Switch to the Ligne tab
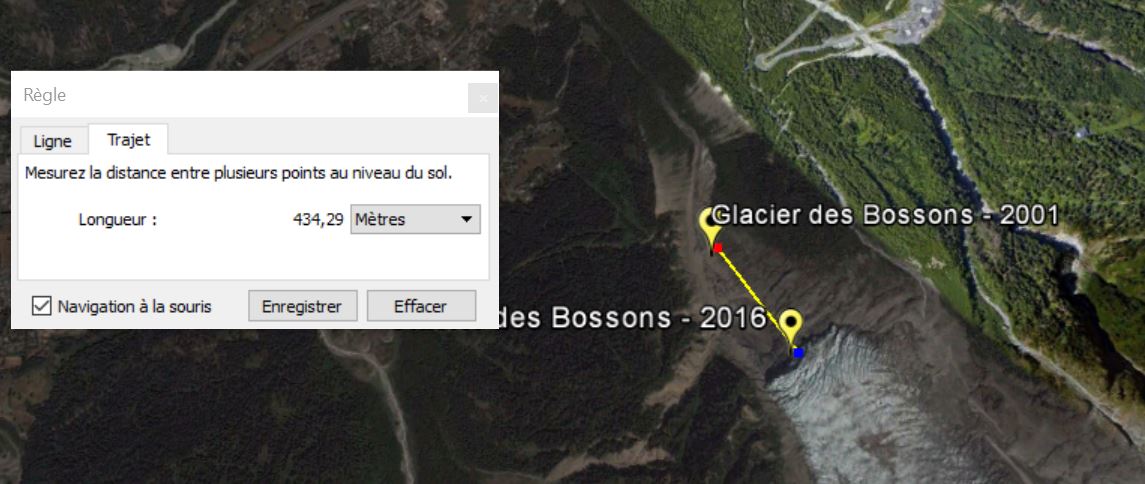 (x=53, y=141)
